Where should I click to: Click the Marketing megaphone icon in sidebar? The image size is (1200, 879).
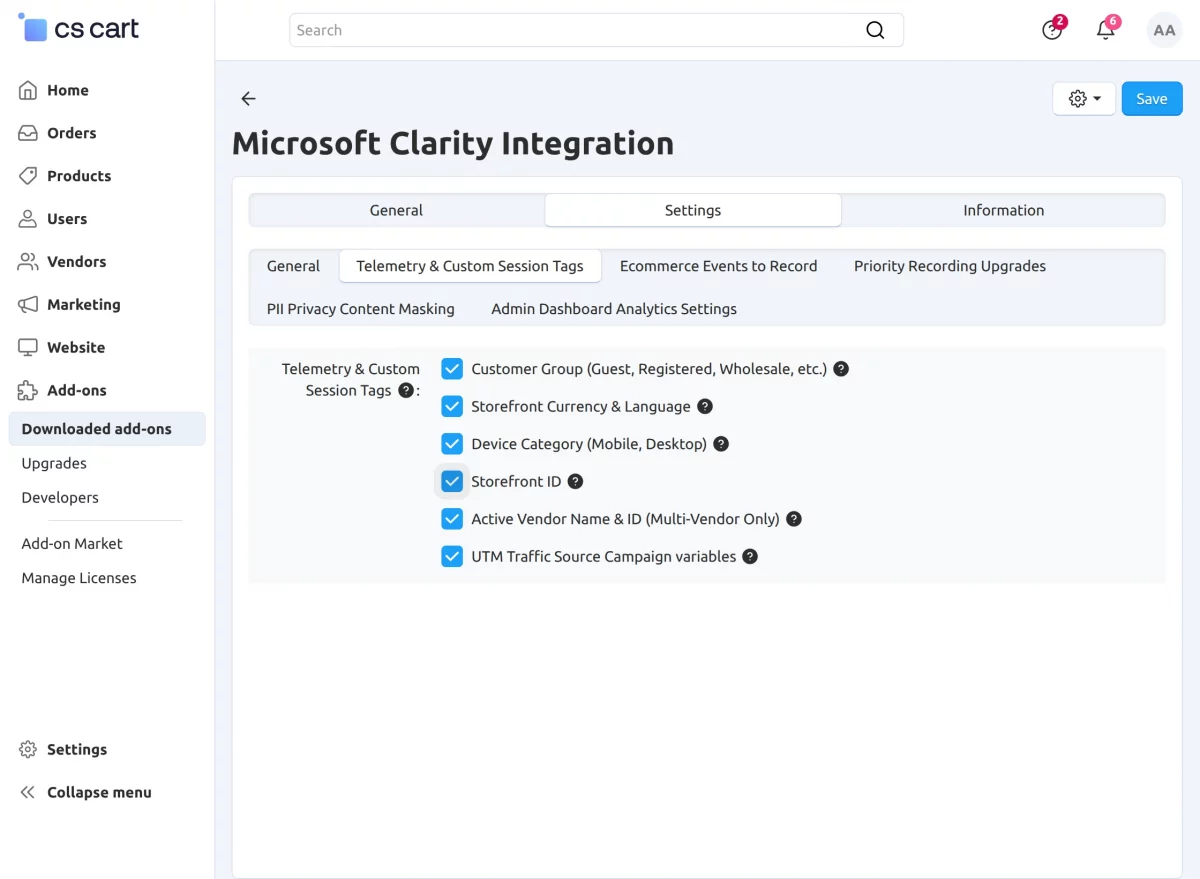tap(28, 305)
